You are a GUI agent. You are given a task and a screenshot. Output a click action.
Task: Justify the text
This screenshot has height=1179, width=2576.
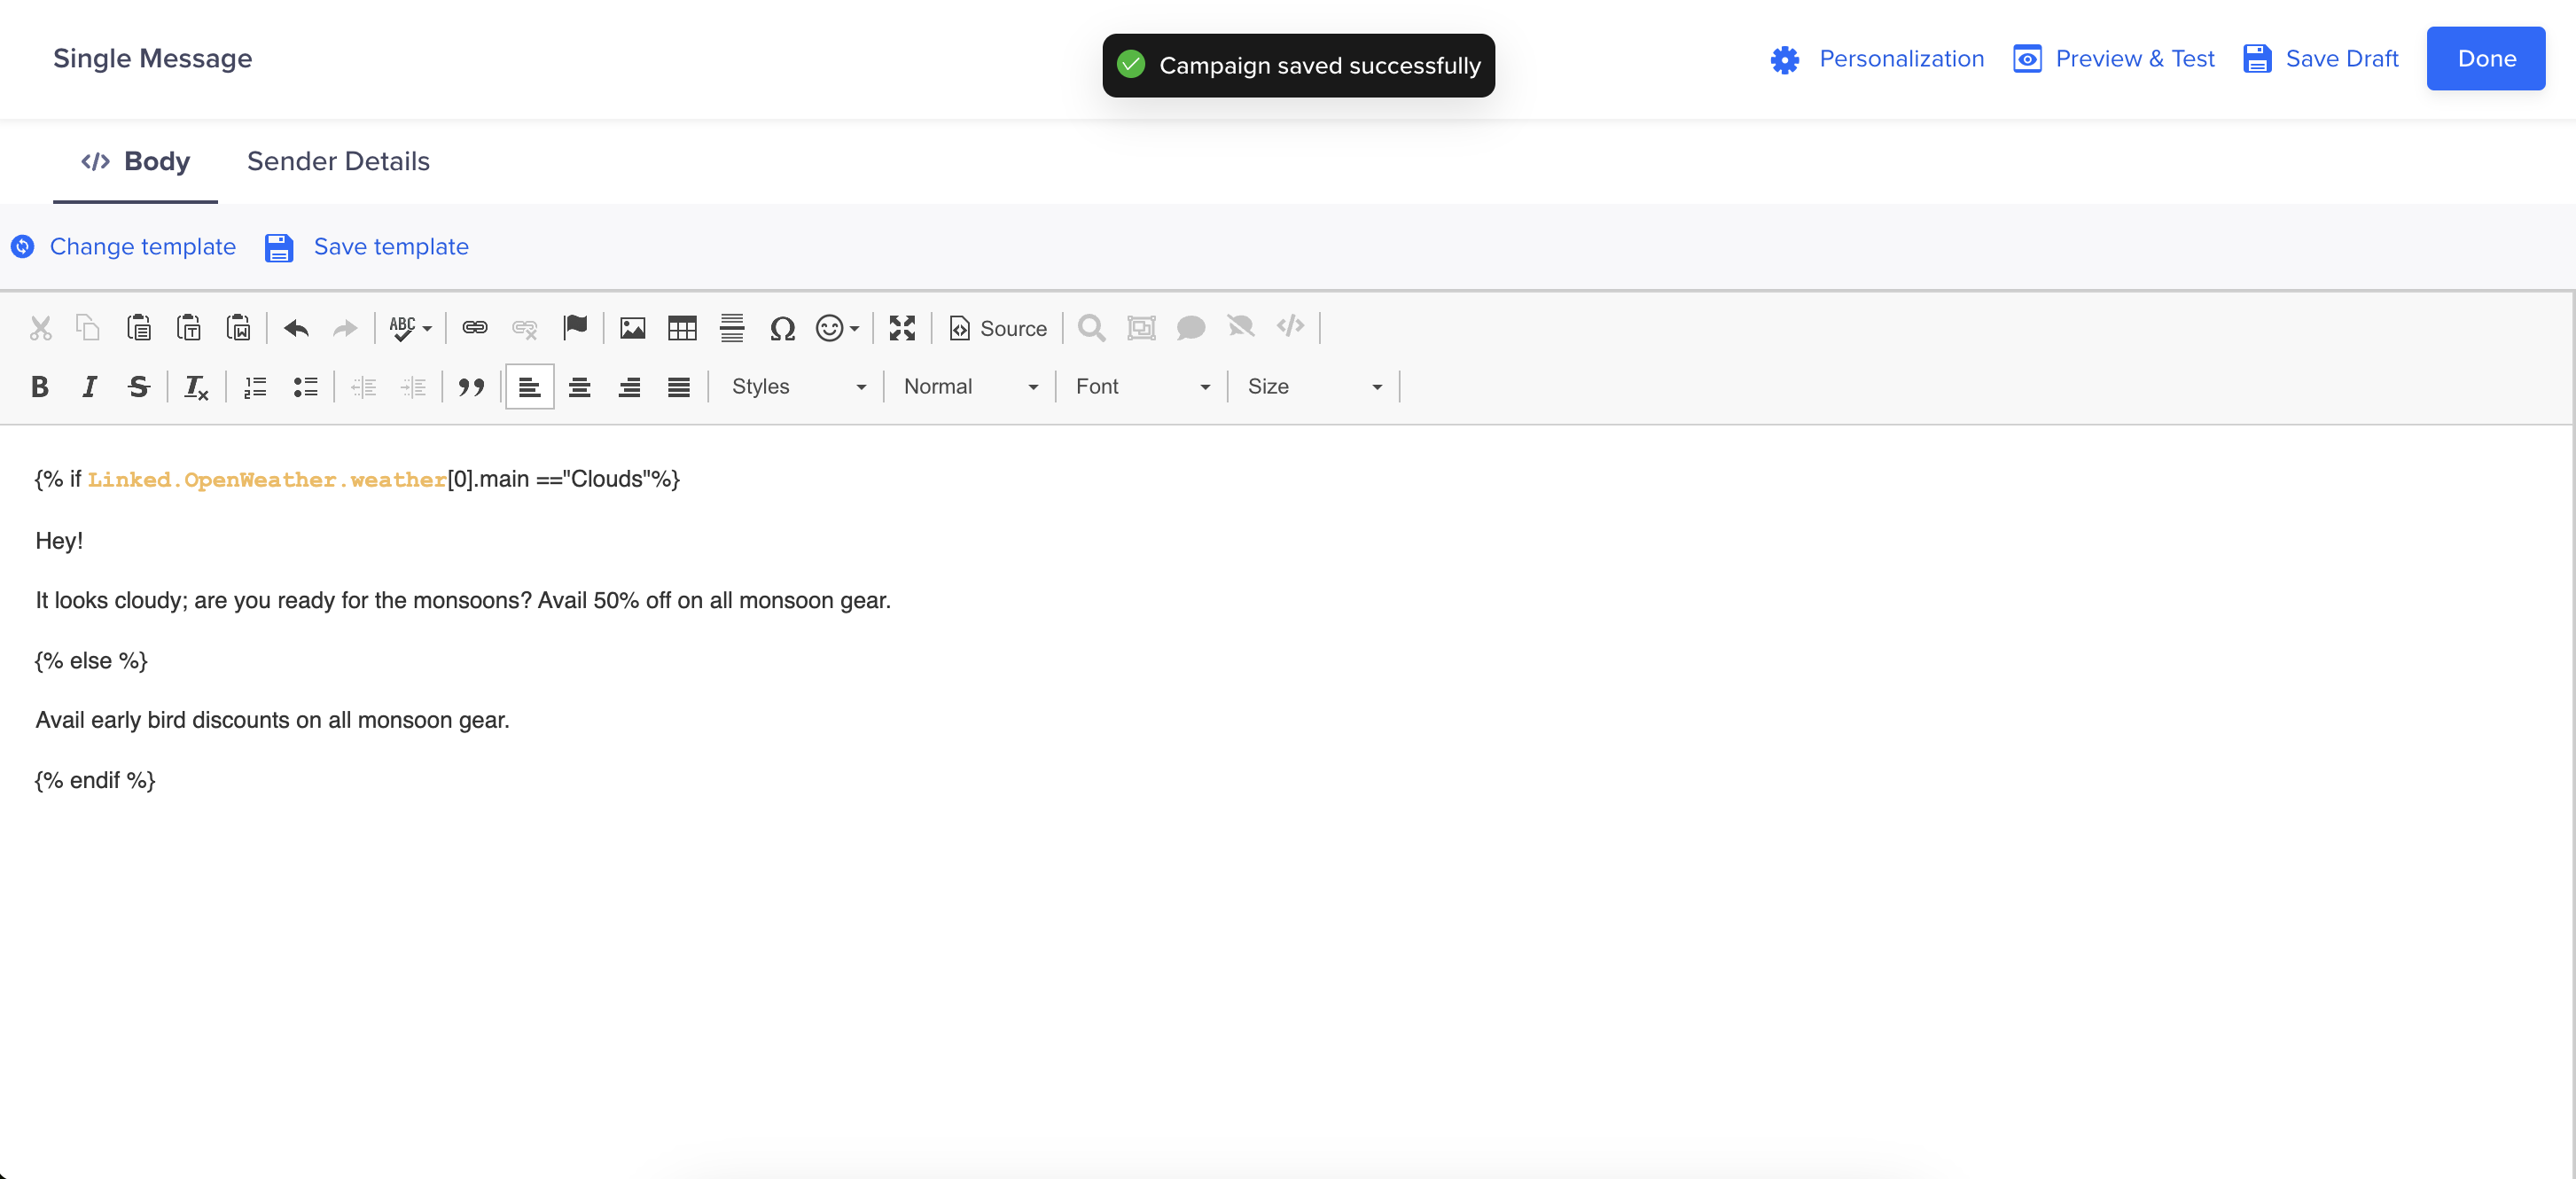679,387
